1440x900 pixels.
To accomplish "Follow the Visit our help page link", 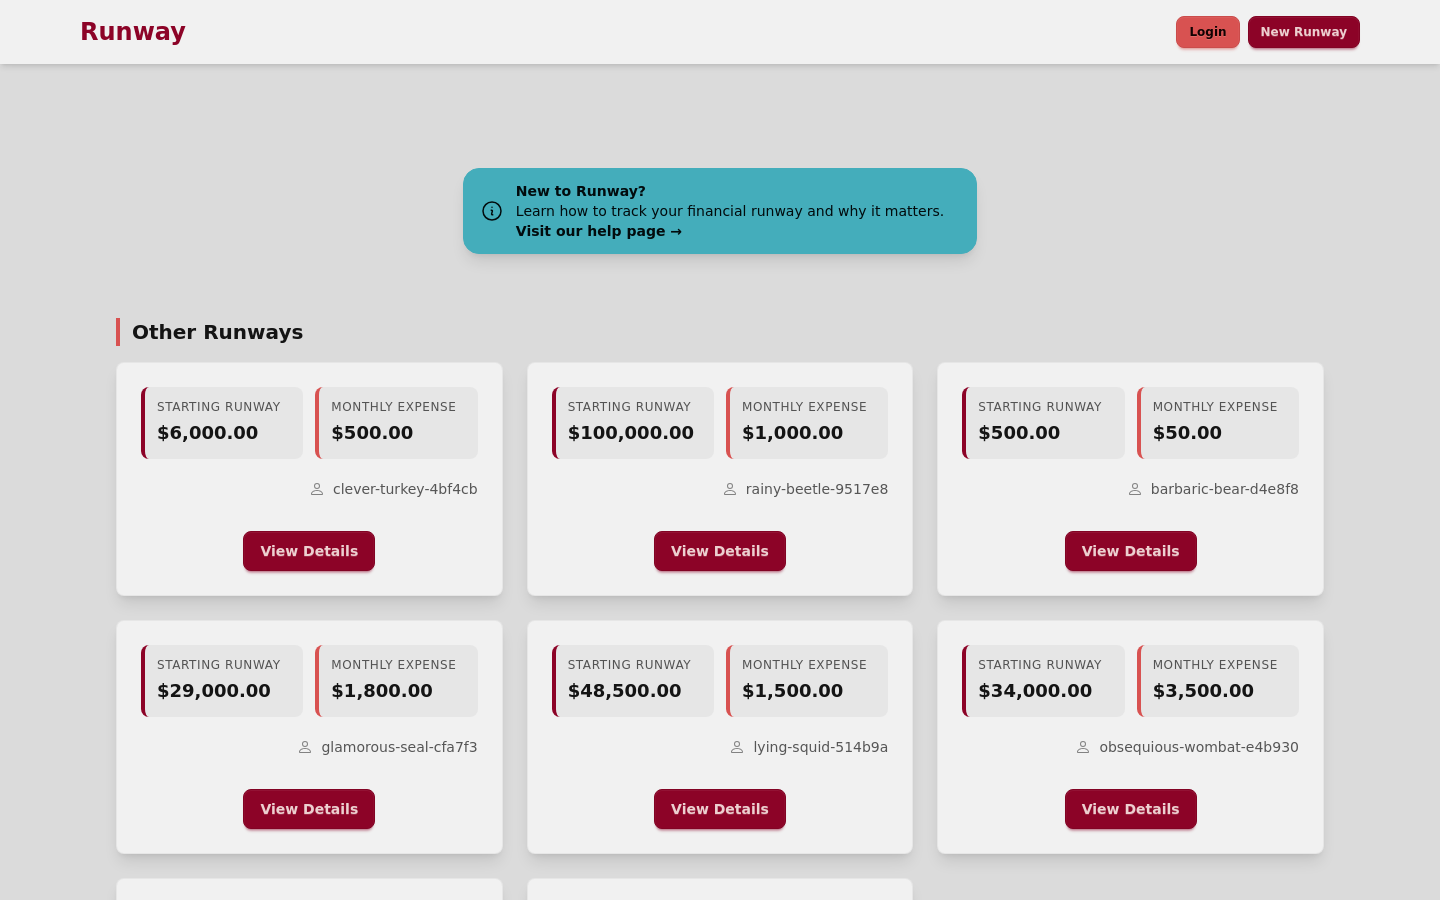I will (x=598, y=231).
